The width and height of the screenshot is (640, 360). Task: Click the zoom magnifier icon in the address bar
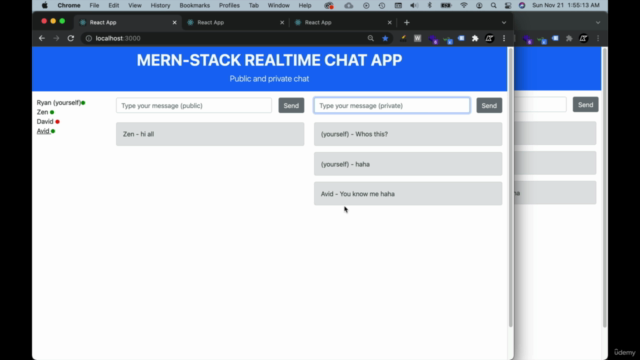371,38
